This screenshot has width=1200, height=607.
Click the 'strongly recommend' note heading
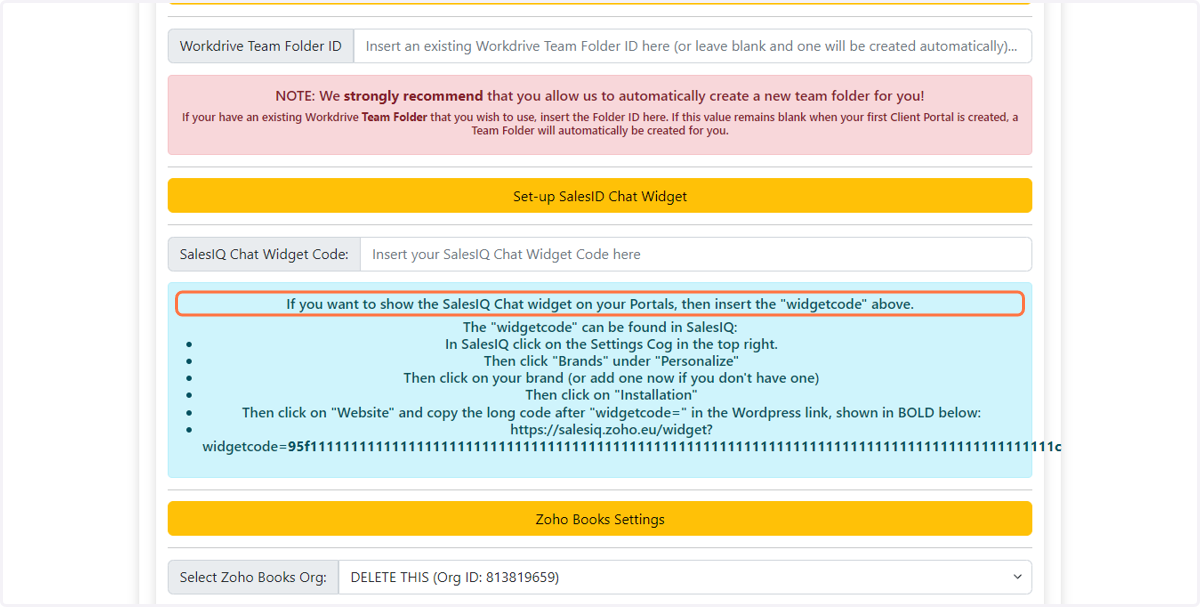(600, 96)
